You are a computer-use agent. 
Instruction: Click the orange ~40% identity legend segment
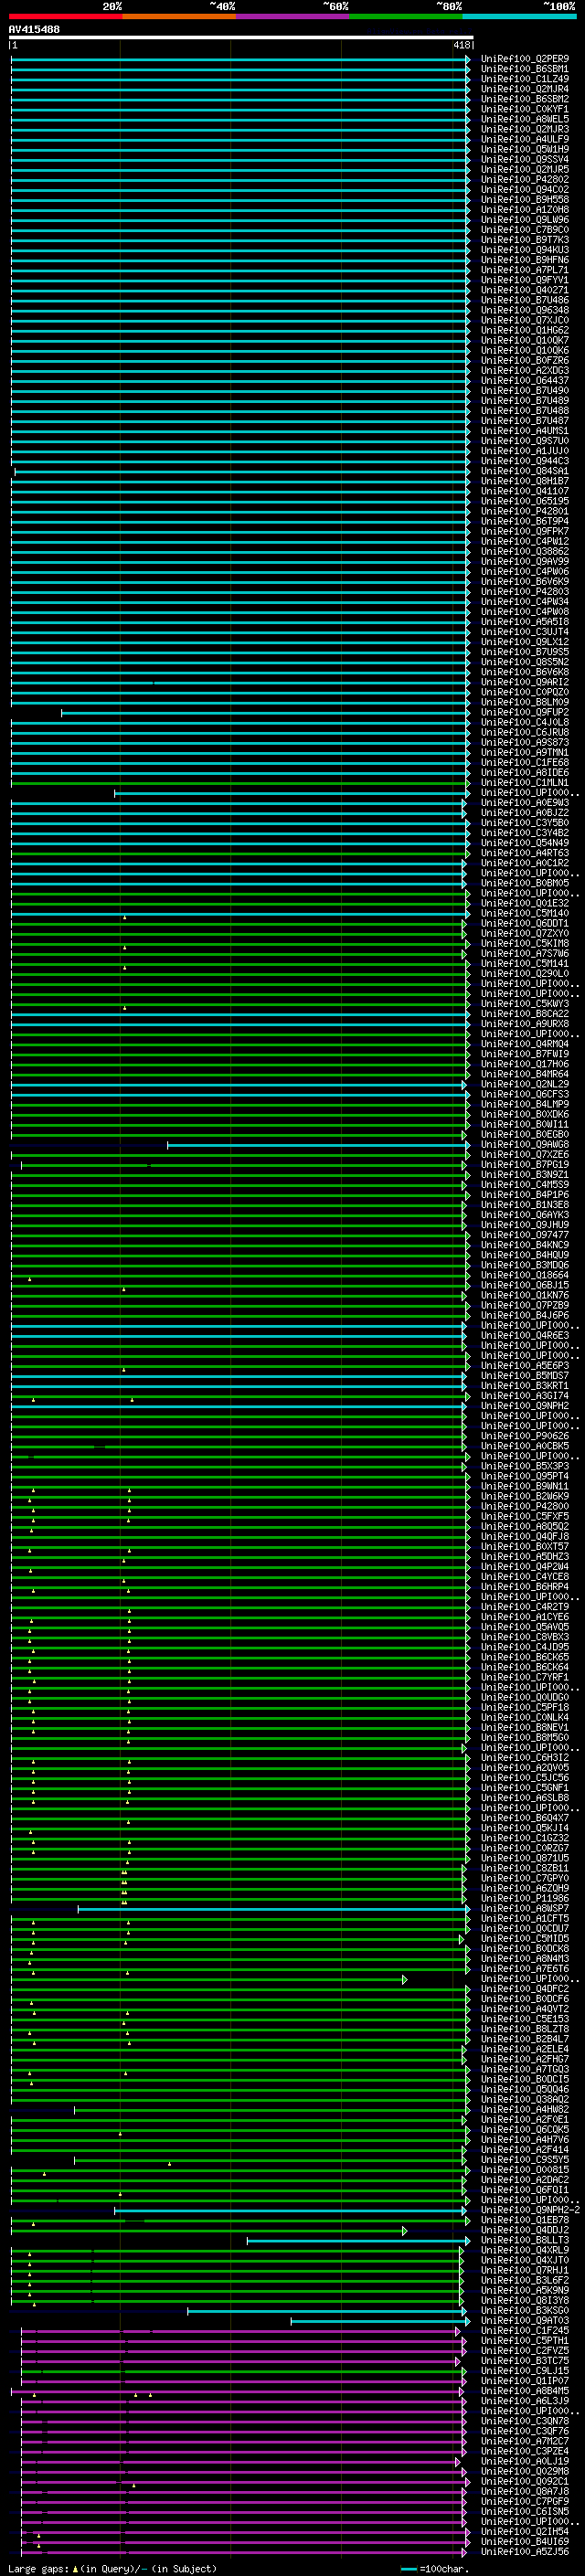[x=179, y=17]
